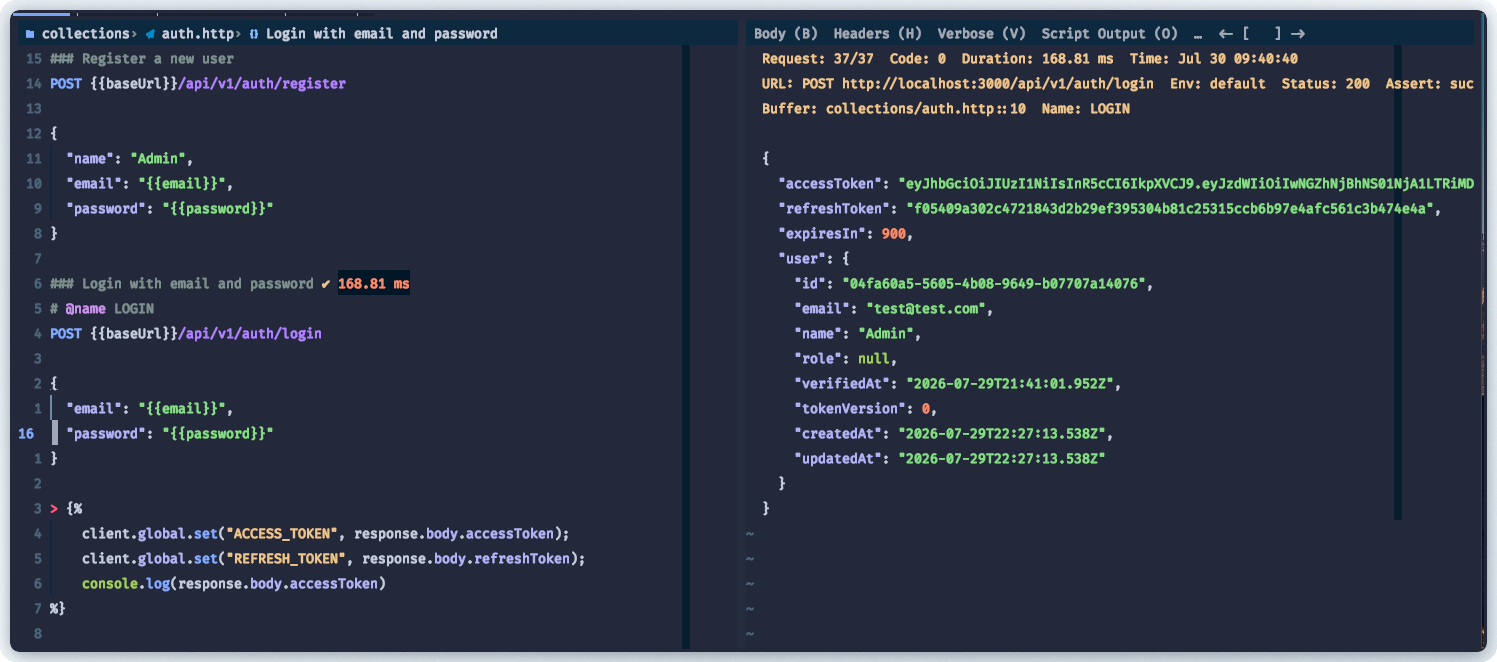Open the collections breadcrumb segment
Image resolution: width=1497 pixels, height=662 pixels.
[x=86, y=34]
